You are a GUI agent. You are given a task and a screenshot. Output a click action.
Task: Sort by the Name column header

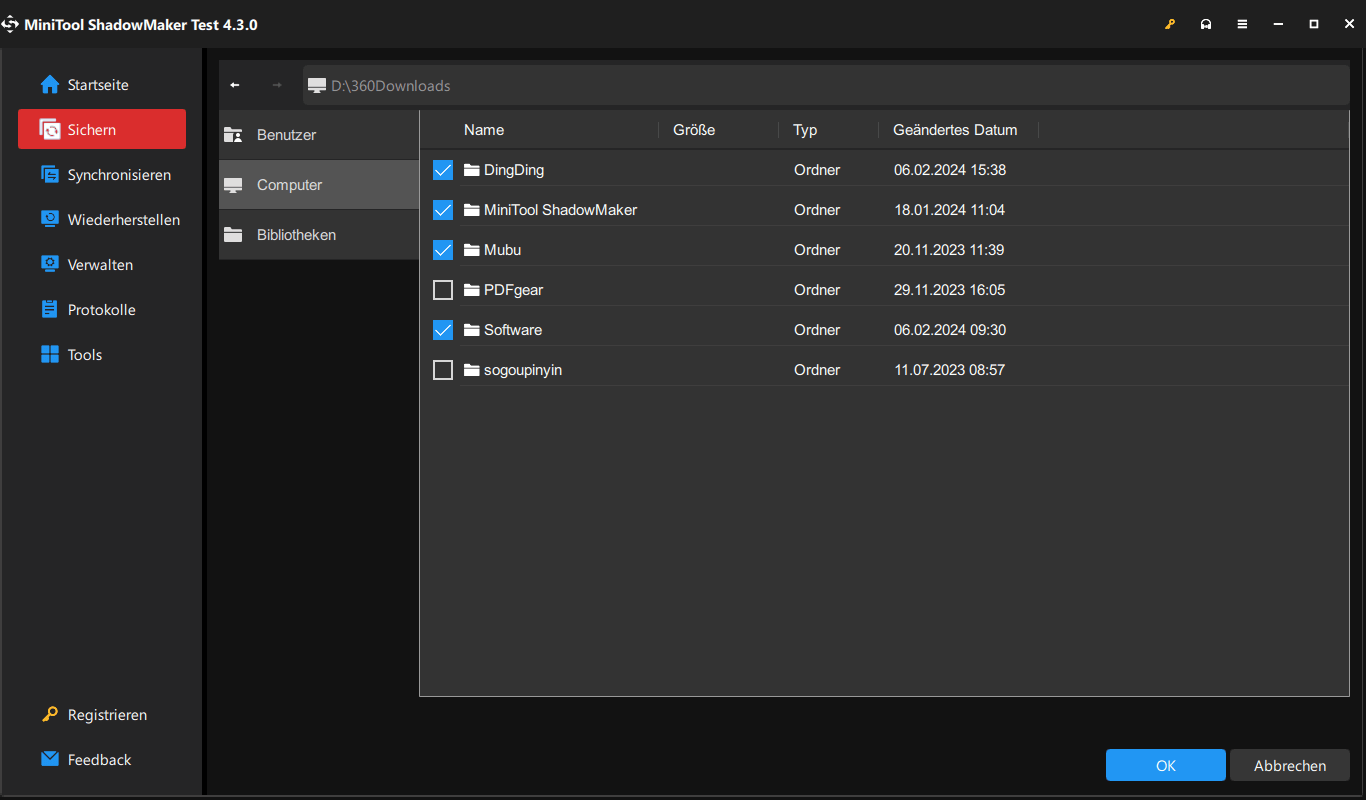[484, 130]
